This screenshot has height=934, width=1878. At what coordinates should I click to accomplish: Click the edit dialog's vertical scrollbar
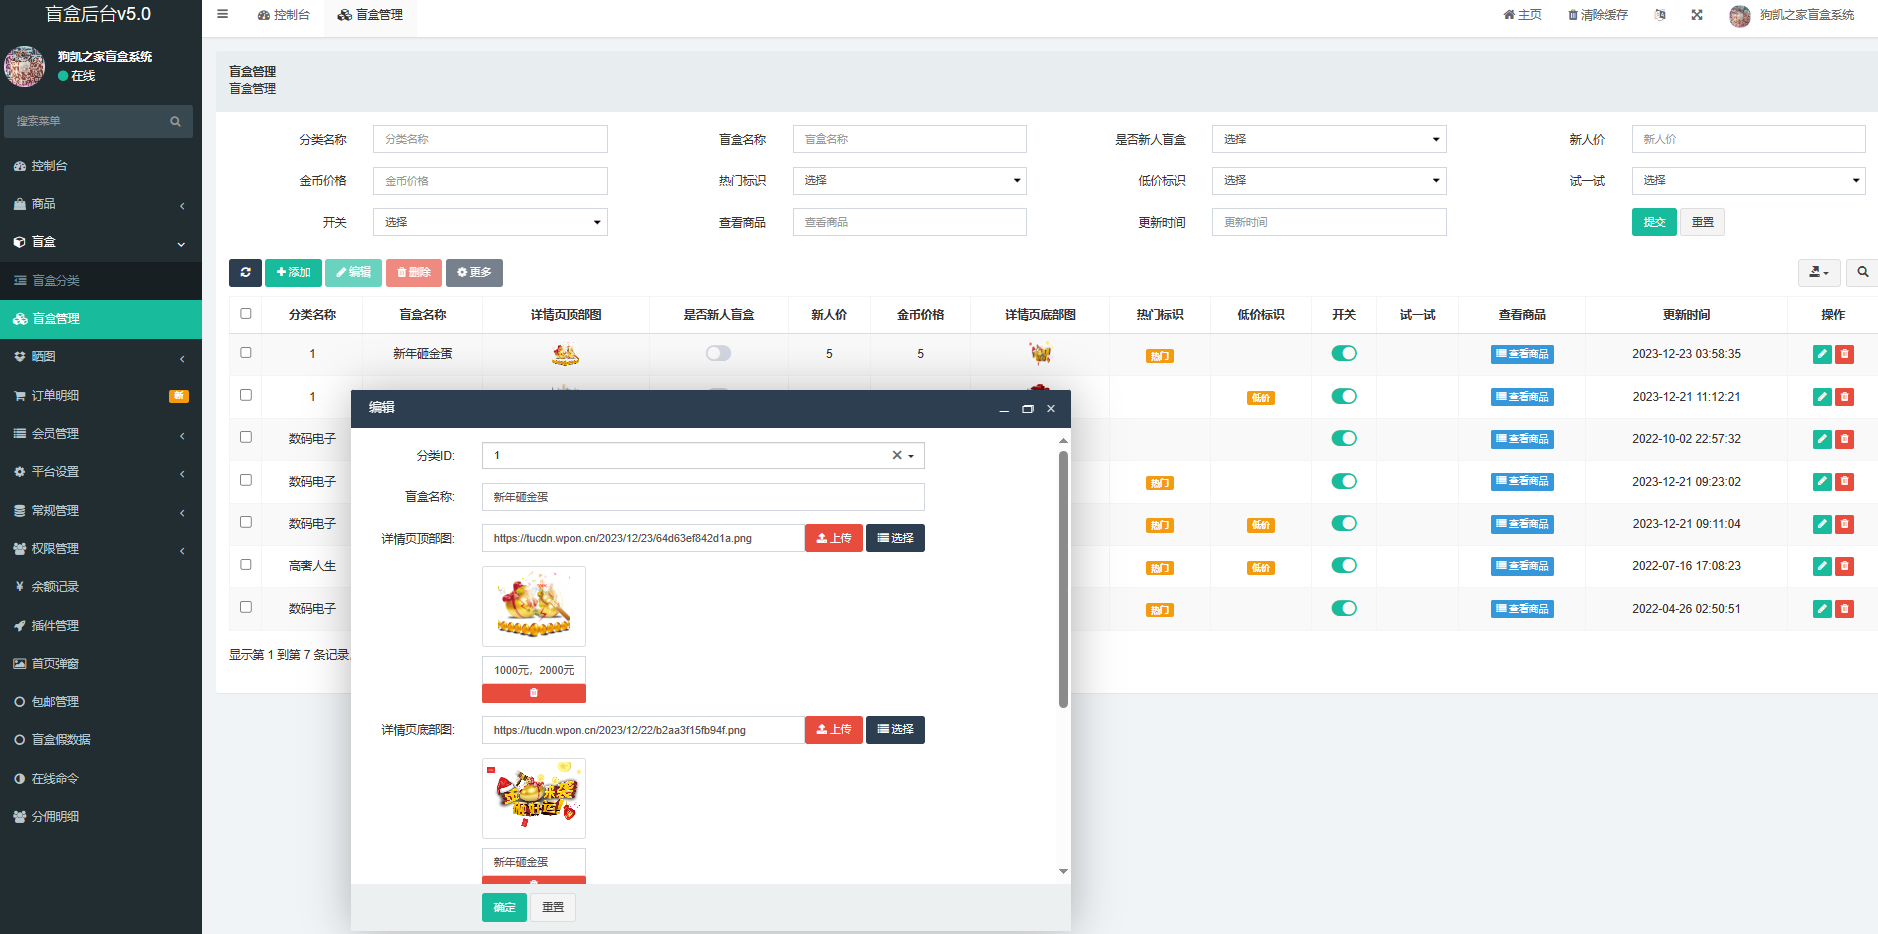1063,580
